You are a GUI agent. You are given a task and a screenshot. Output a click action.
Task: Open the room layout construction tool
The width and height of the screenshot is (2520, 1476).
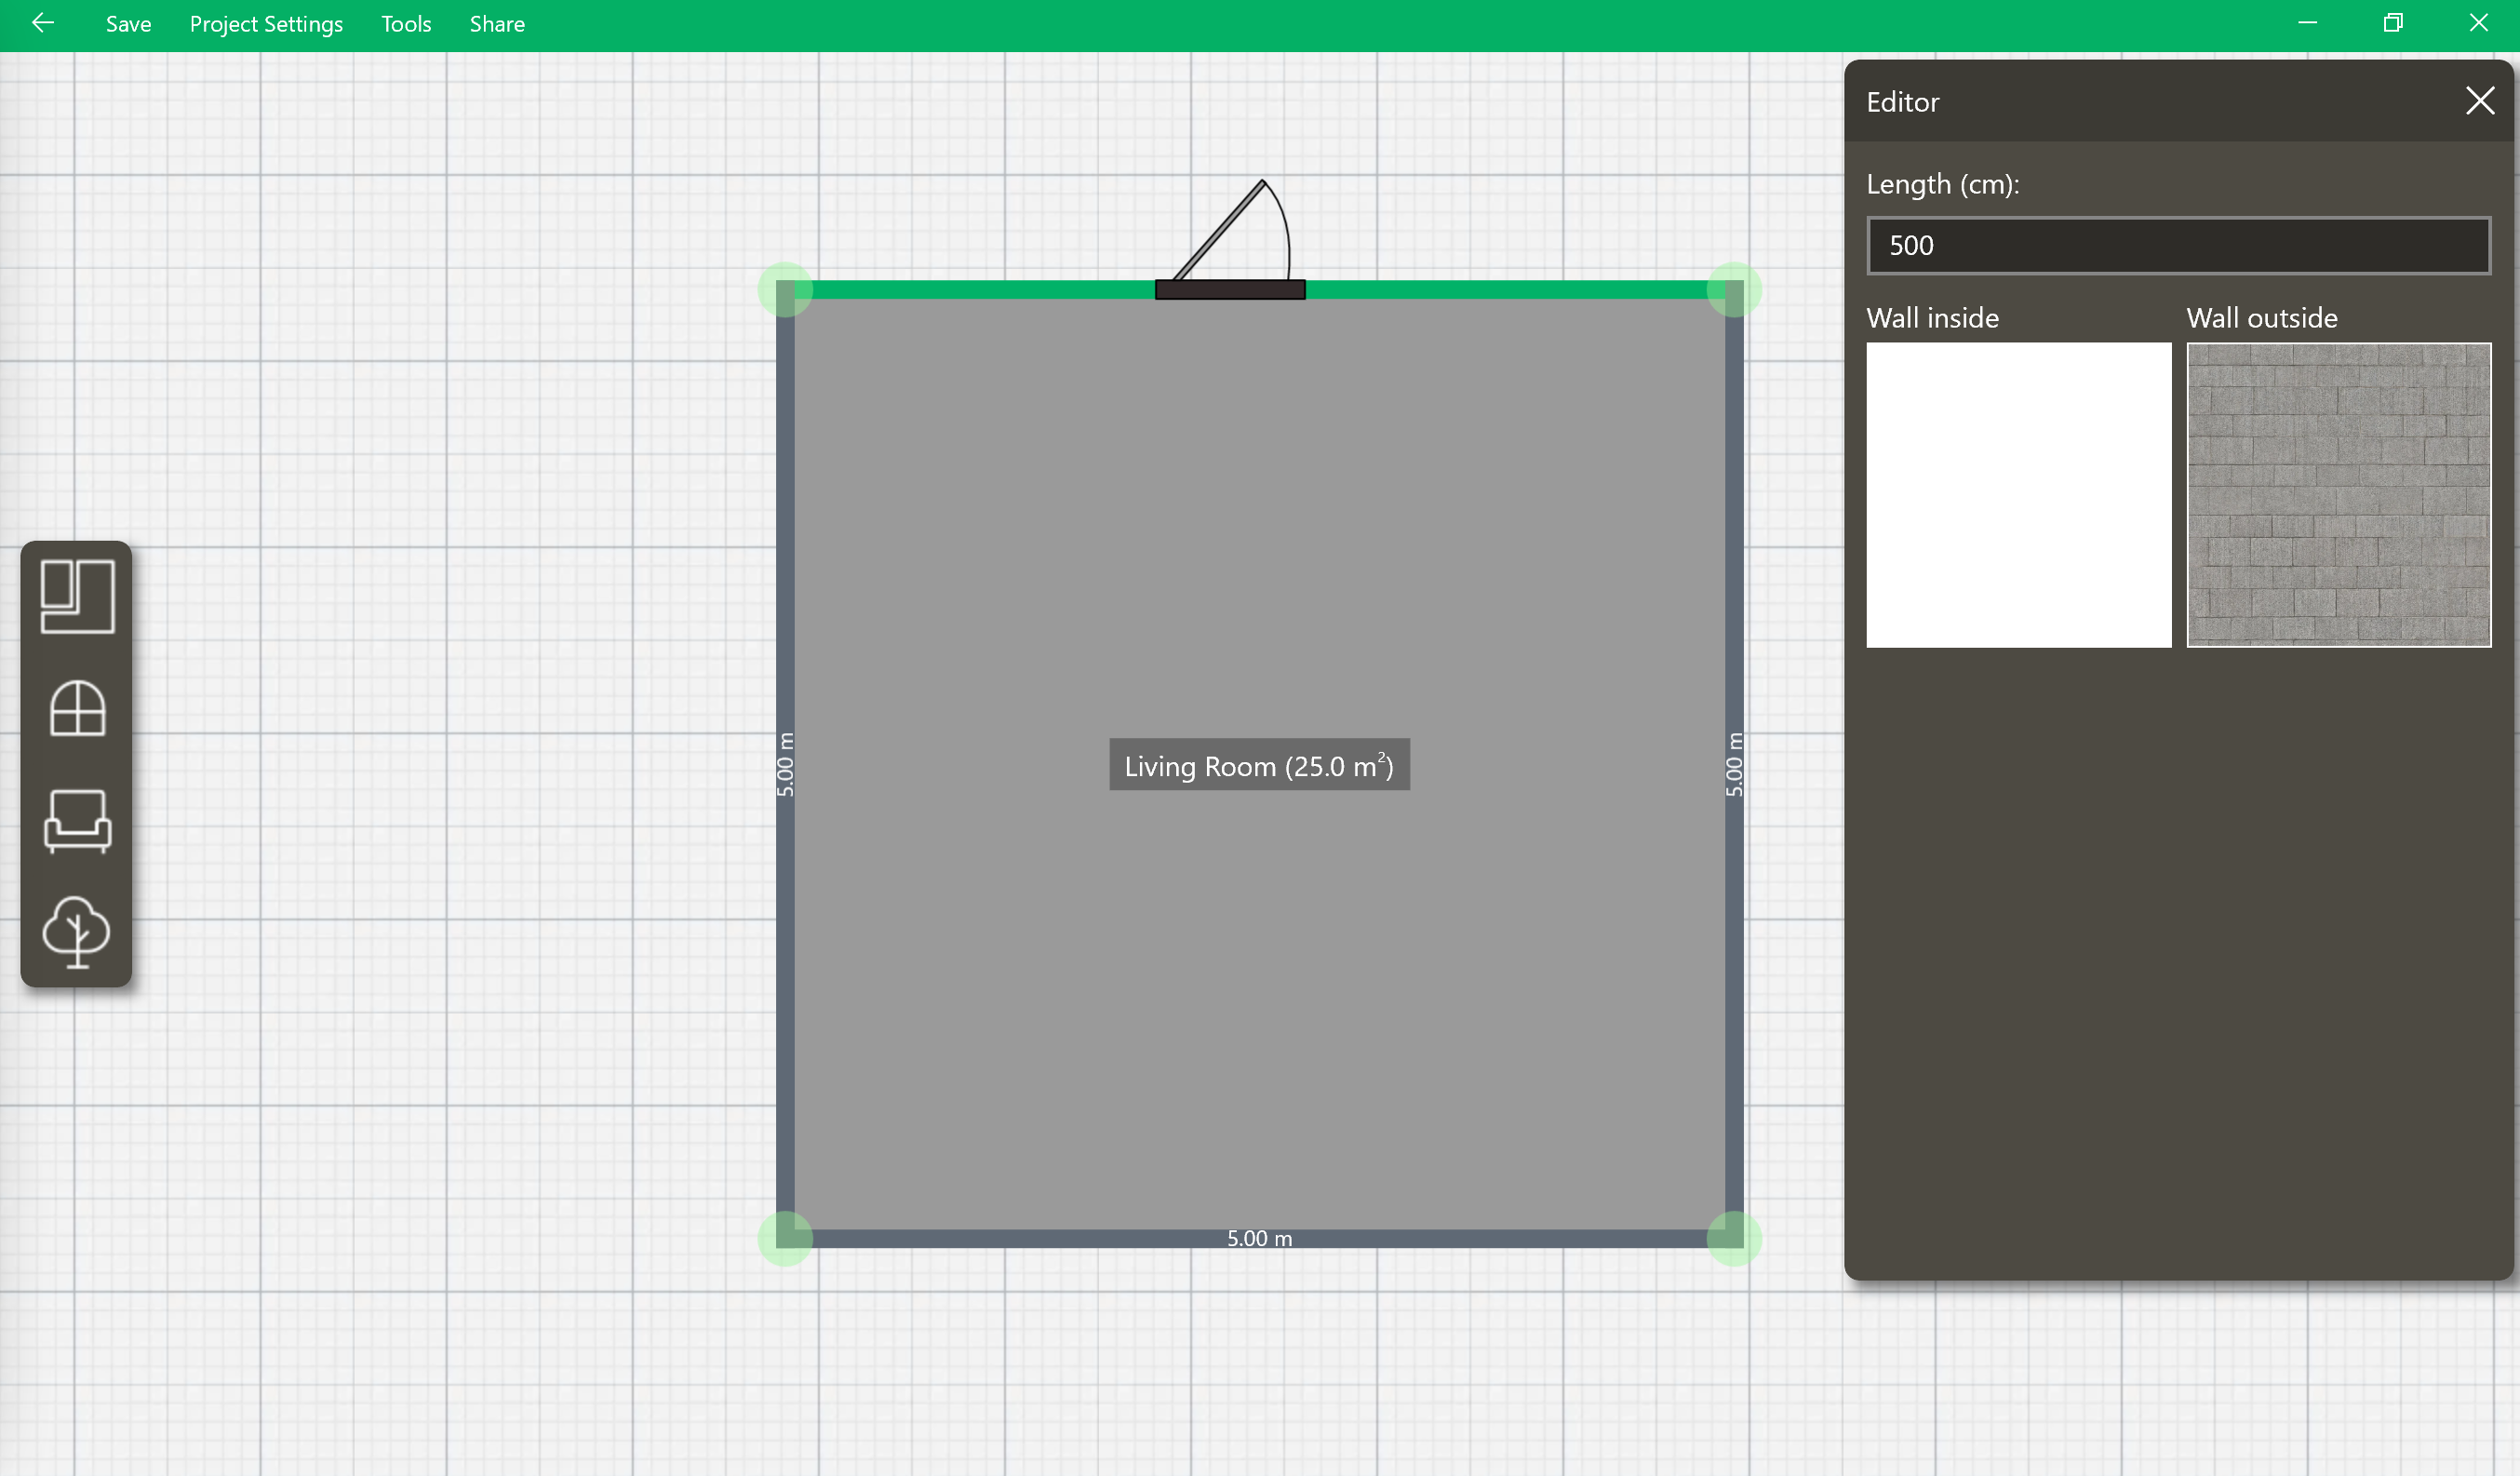[x=77, y=596]
